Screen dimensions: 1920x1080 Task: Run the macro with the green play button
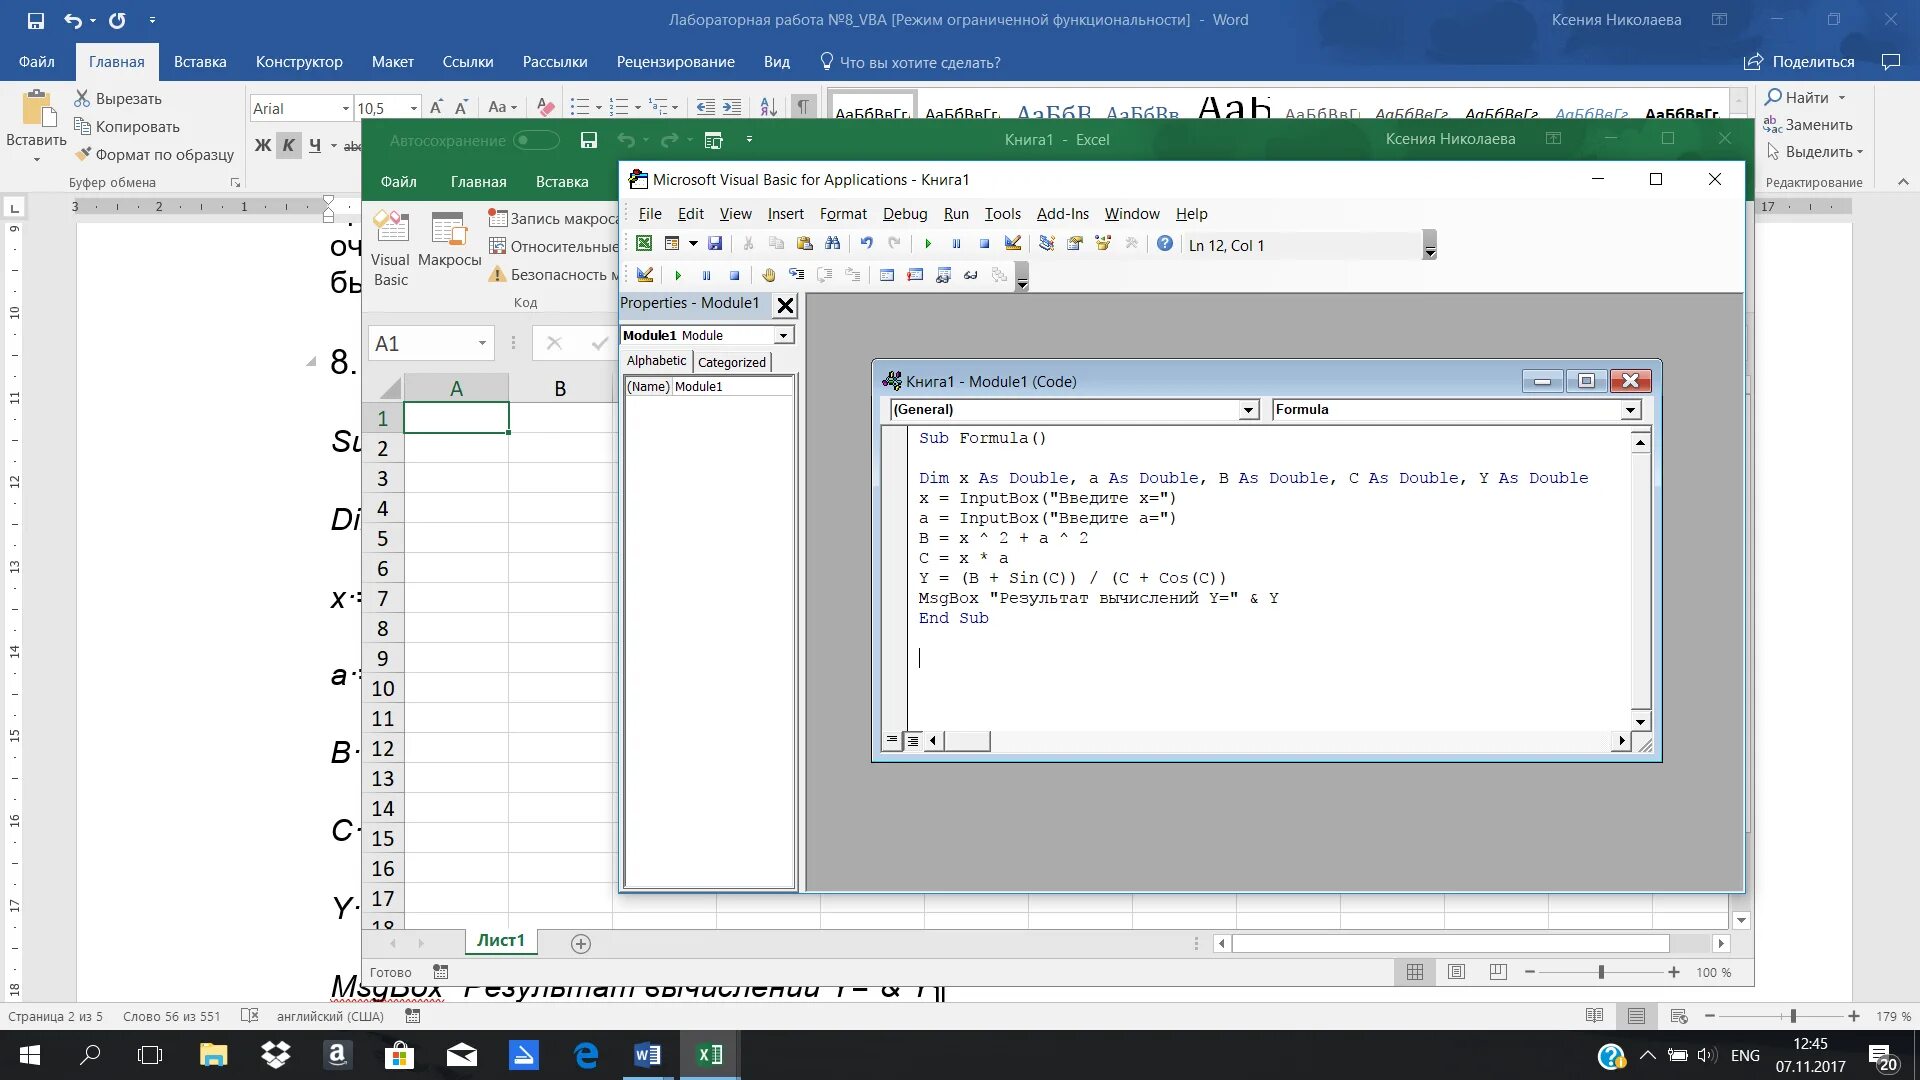928,244
